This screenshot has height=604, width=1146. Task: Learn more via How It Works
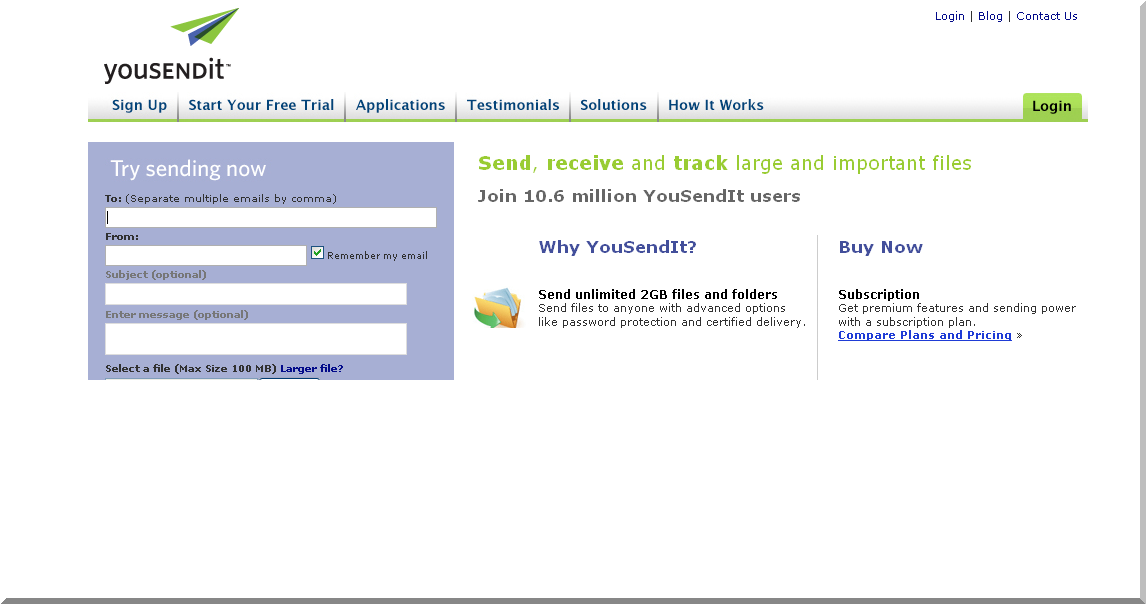point(716,105)
